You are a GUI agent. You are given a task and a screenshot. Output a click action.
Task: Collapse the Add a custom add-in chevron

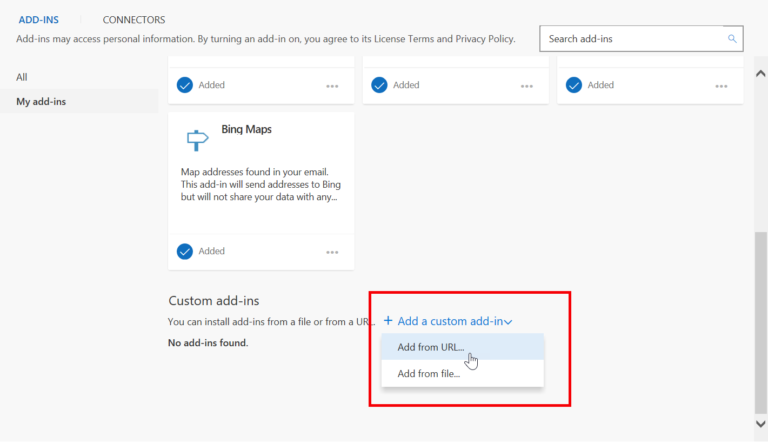pos(509,322)
